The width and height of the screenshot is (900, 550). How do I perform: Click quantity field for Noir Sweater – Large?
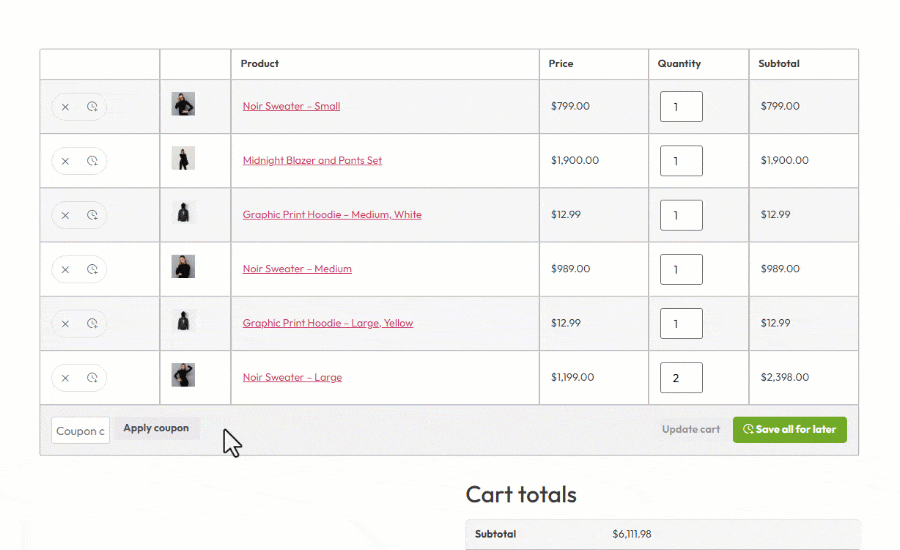point(681,378)
